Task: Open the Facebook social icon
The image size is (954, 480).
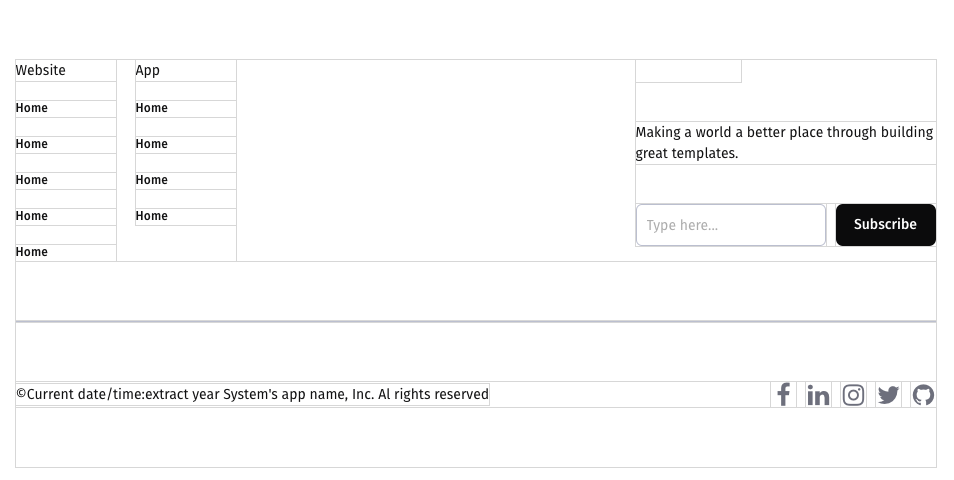Action: click(784, 395)
